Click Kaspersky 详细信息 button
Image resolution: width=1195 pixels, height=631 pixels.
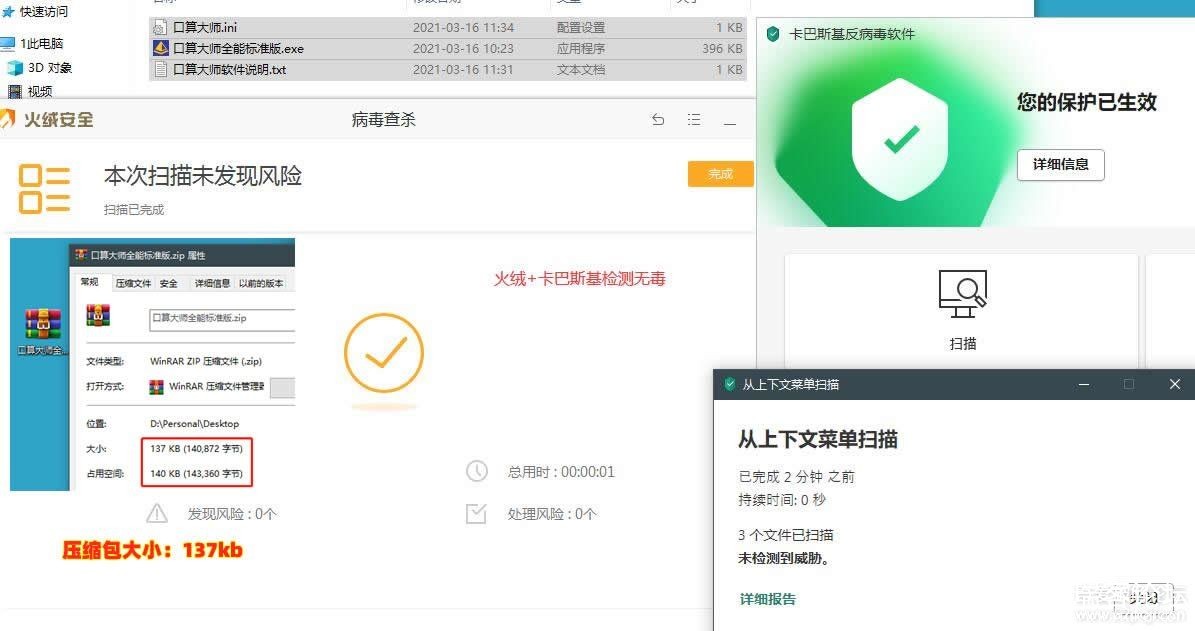[x=1060, y=165]
